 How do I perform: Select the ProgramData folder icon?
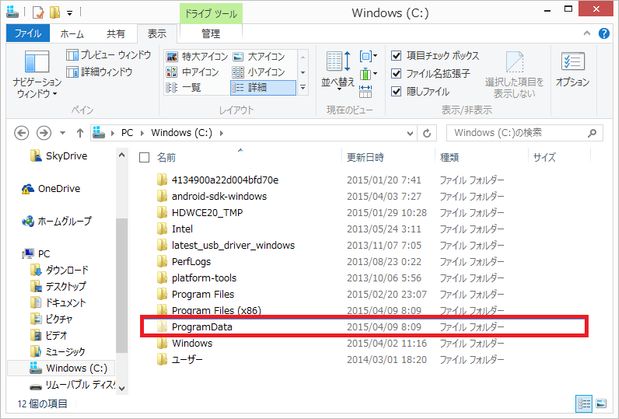point(162,327)
